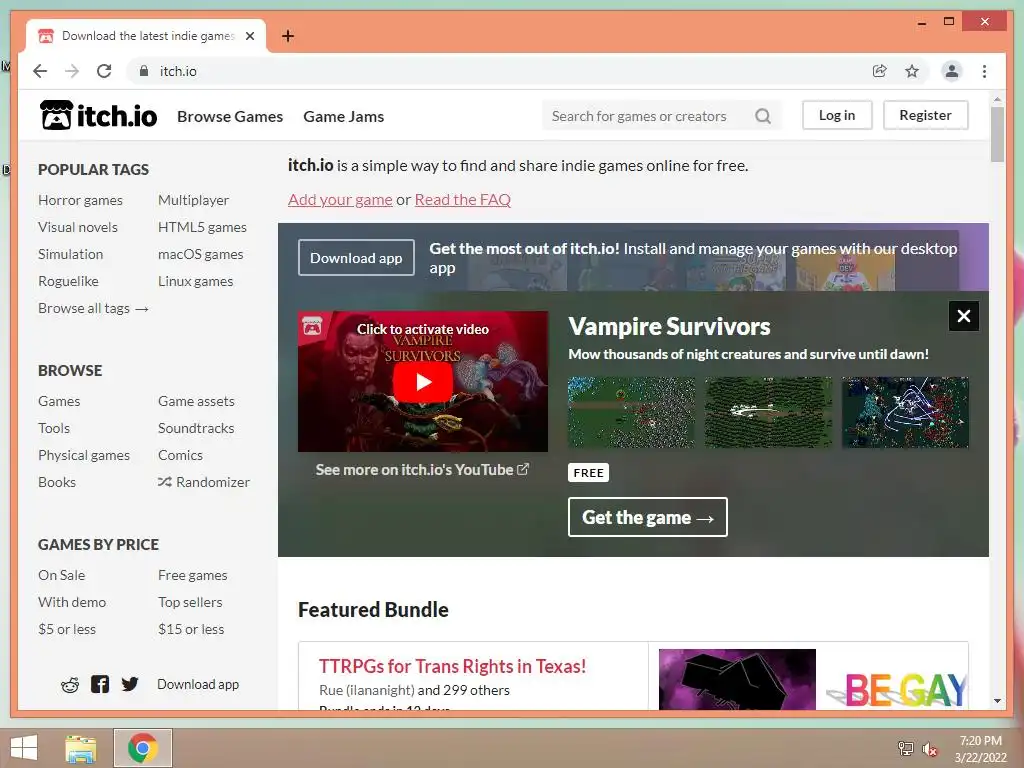Open Vampire Survivors title link
The height and width of the screenshot is (768, 1024).
pos(669,327)
